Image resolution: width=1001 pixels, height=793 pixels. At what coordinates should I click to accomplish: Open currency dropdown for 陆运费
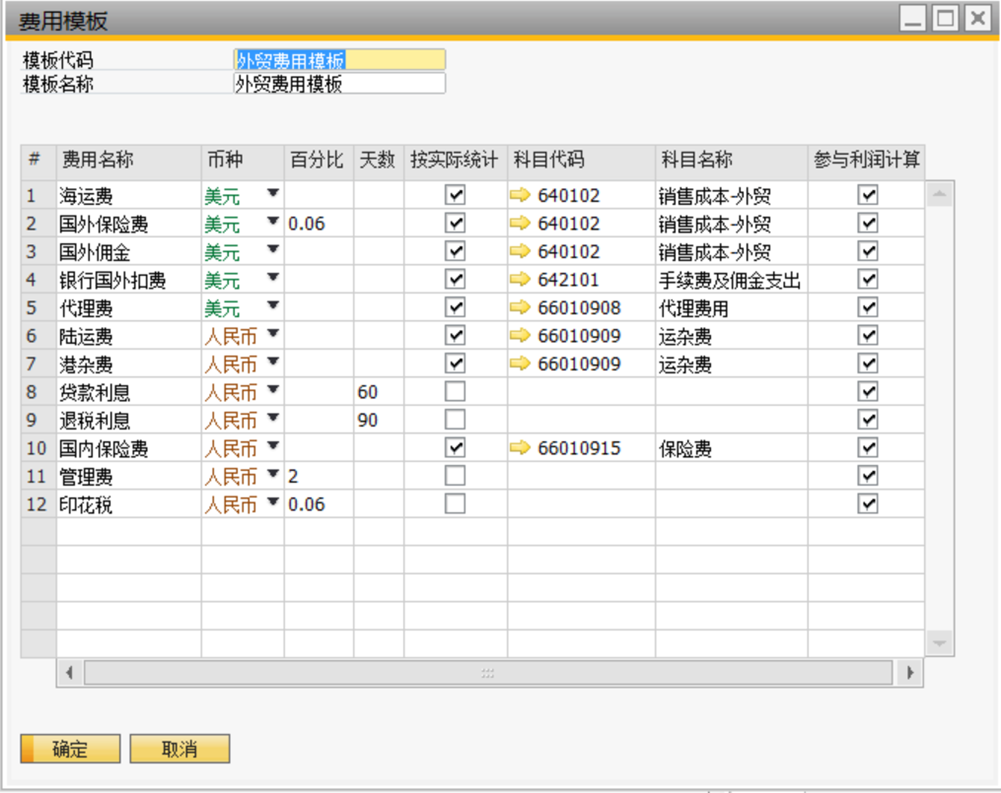tap(273, 333)
